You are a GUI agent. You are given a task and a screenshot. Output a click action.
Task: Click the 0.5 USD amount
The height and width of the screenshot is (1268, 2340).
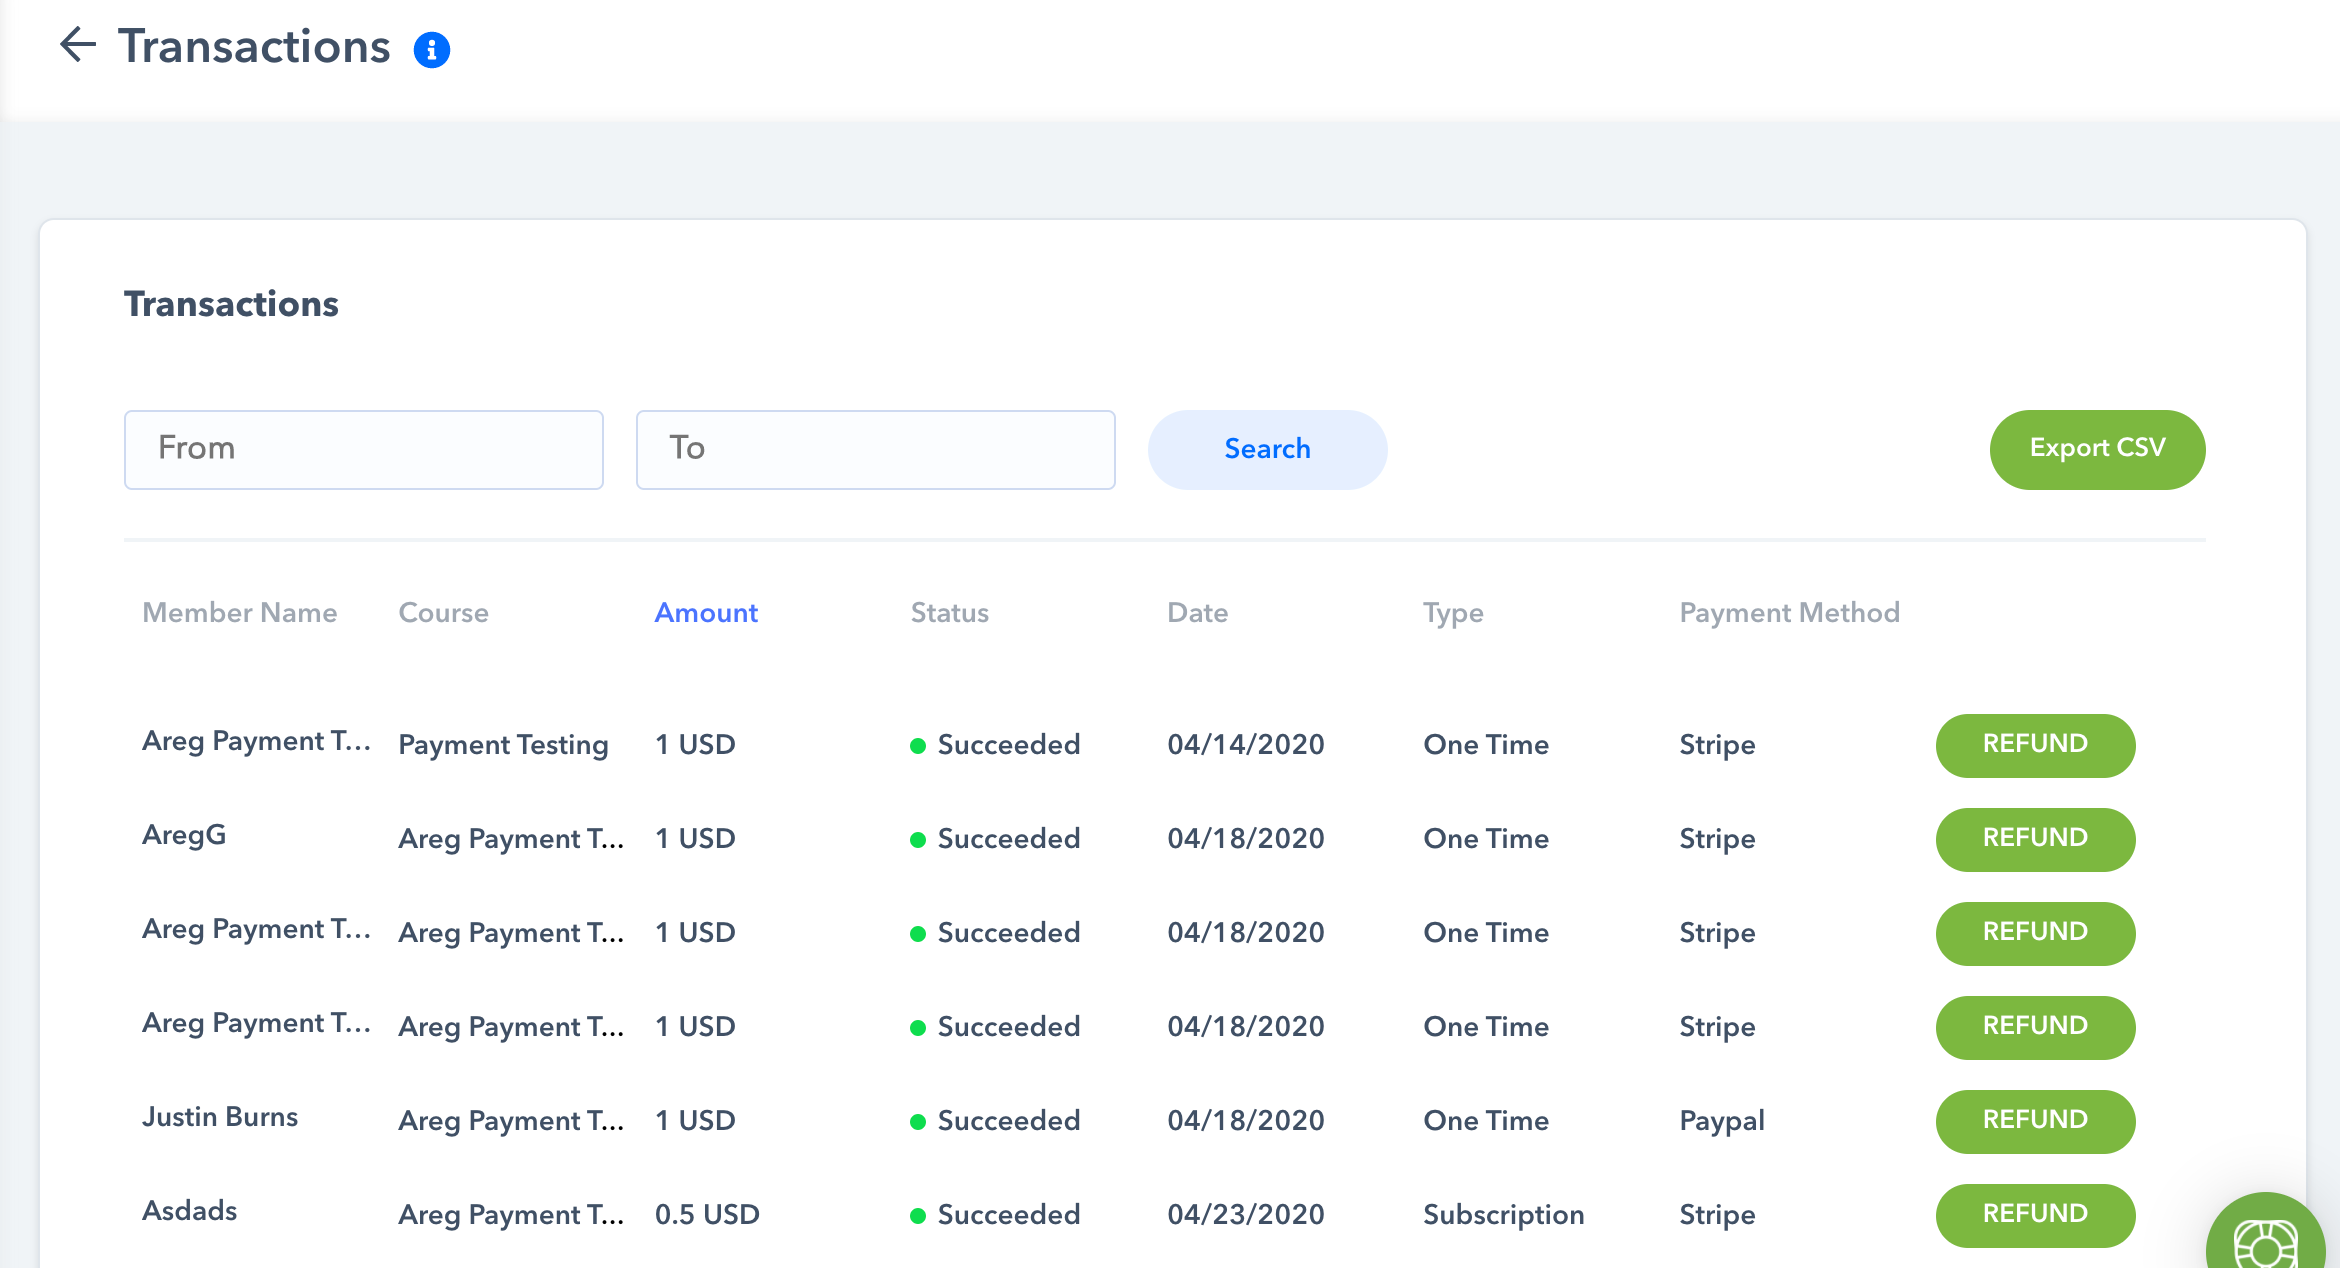pyautogui.click(x=707, y=1215)
